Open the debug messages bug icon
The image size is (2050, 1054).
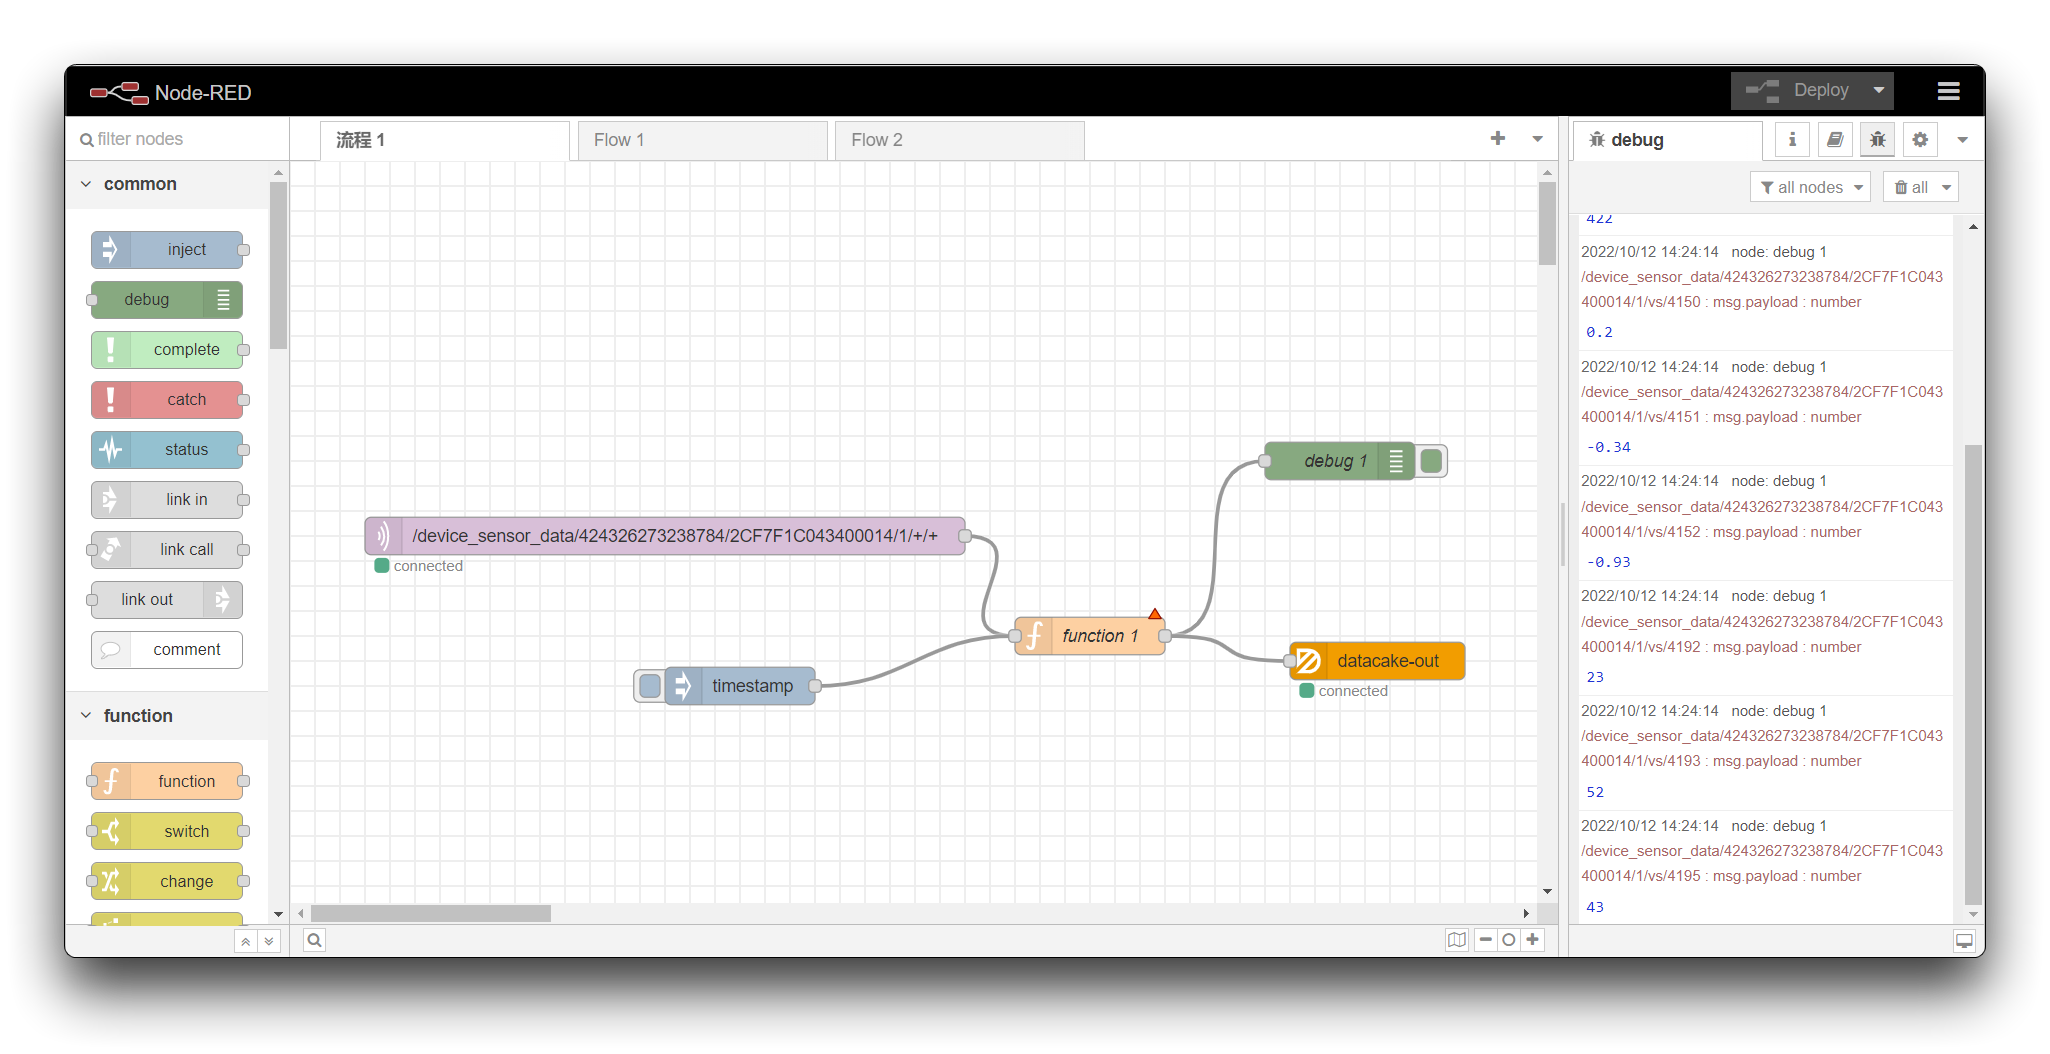1878,140
